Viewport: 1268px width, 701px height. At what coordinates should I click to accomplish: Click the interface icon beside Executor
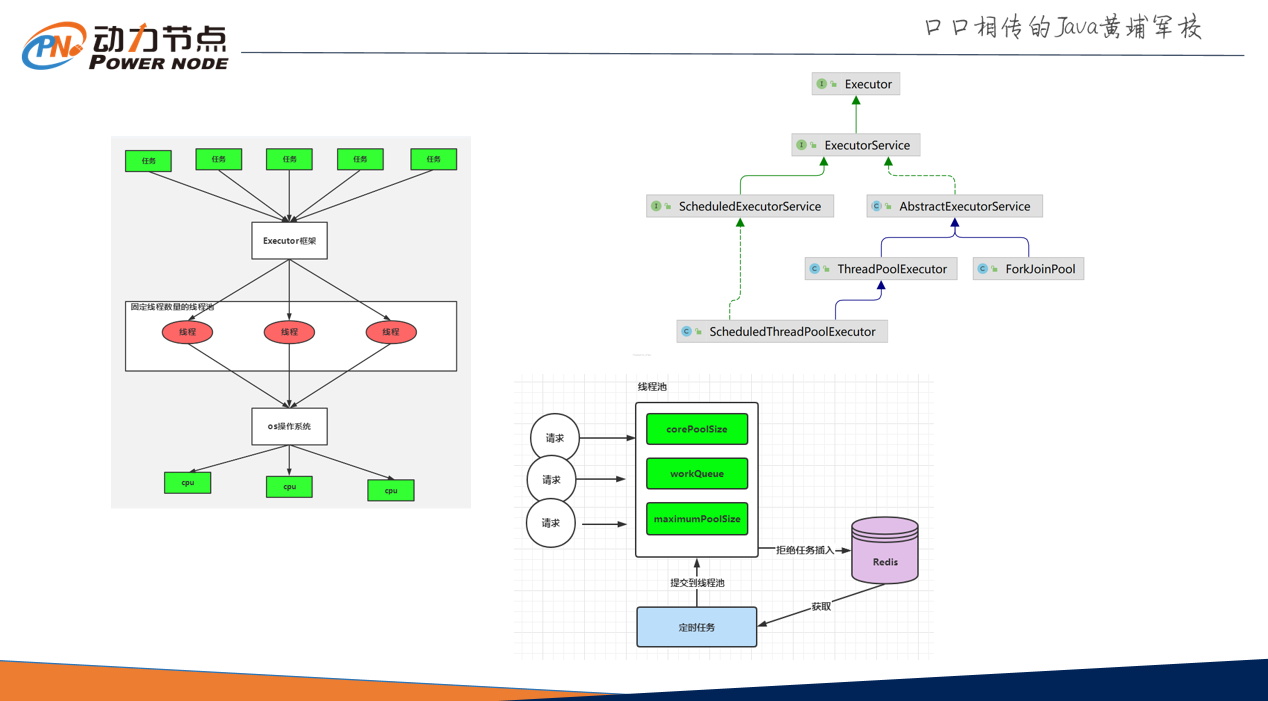point(822,84)
